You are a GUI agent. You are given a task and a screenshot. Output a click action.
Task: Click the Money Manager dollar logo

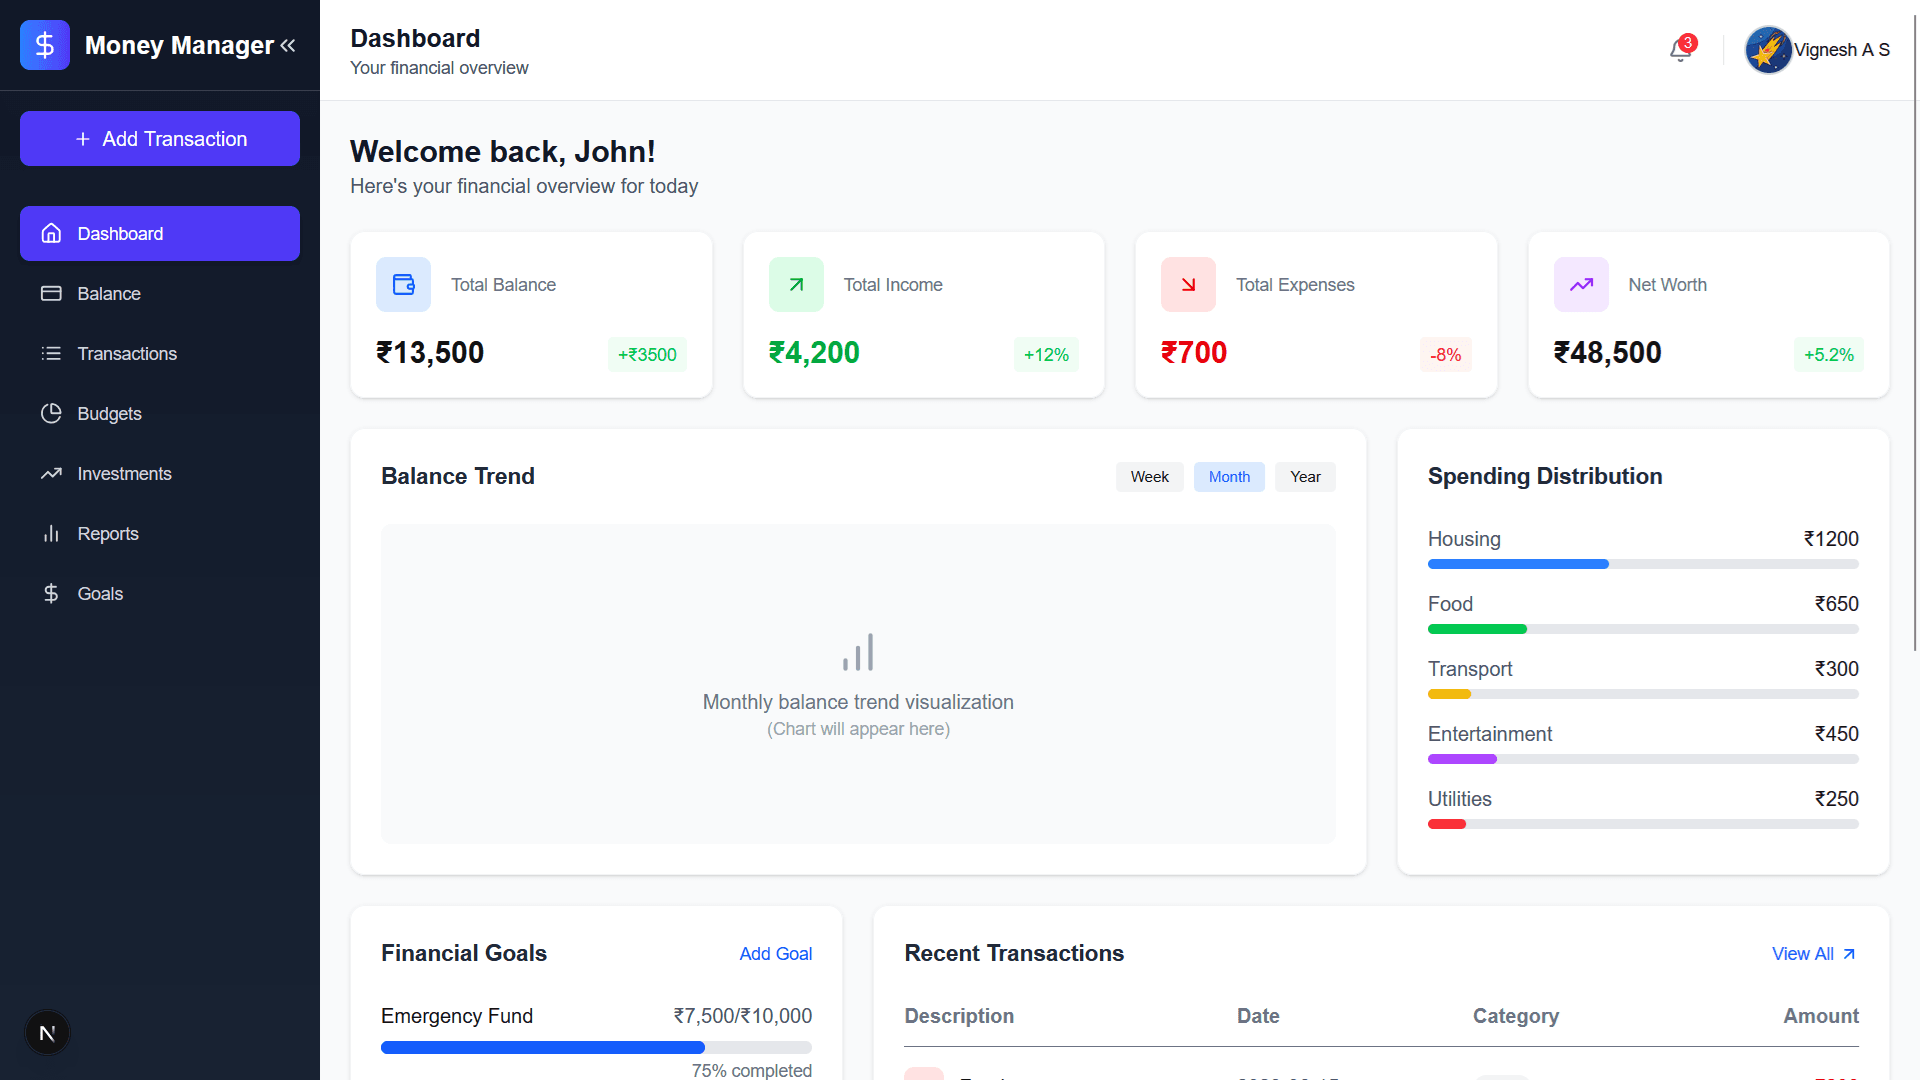tap(44, 44)
